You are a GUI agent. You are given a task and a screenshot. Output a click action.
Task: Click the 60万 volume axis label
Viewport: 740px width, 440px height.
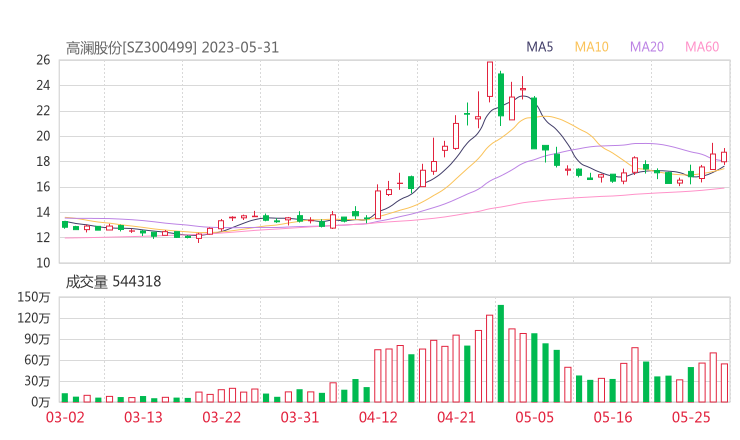[37, 360]
